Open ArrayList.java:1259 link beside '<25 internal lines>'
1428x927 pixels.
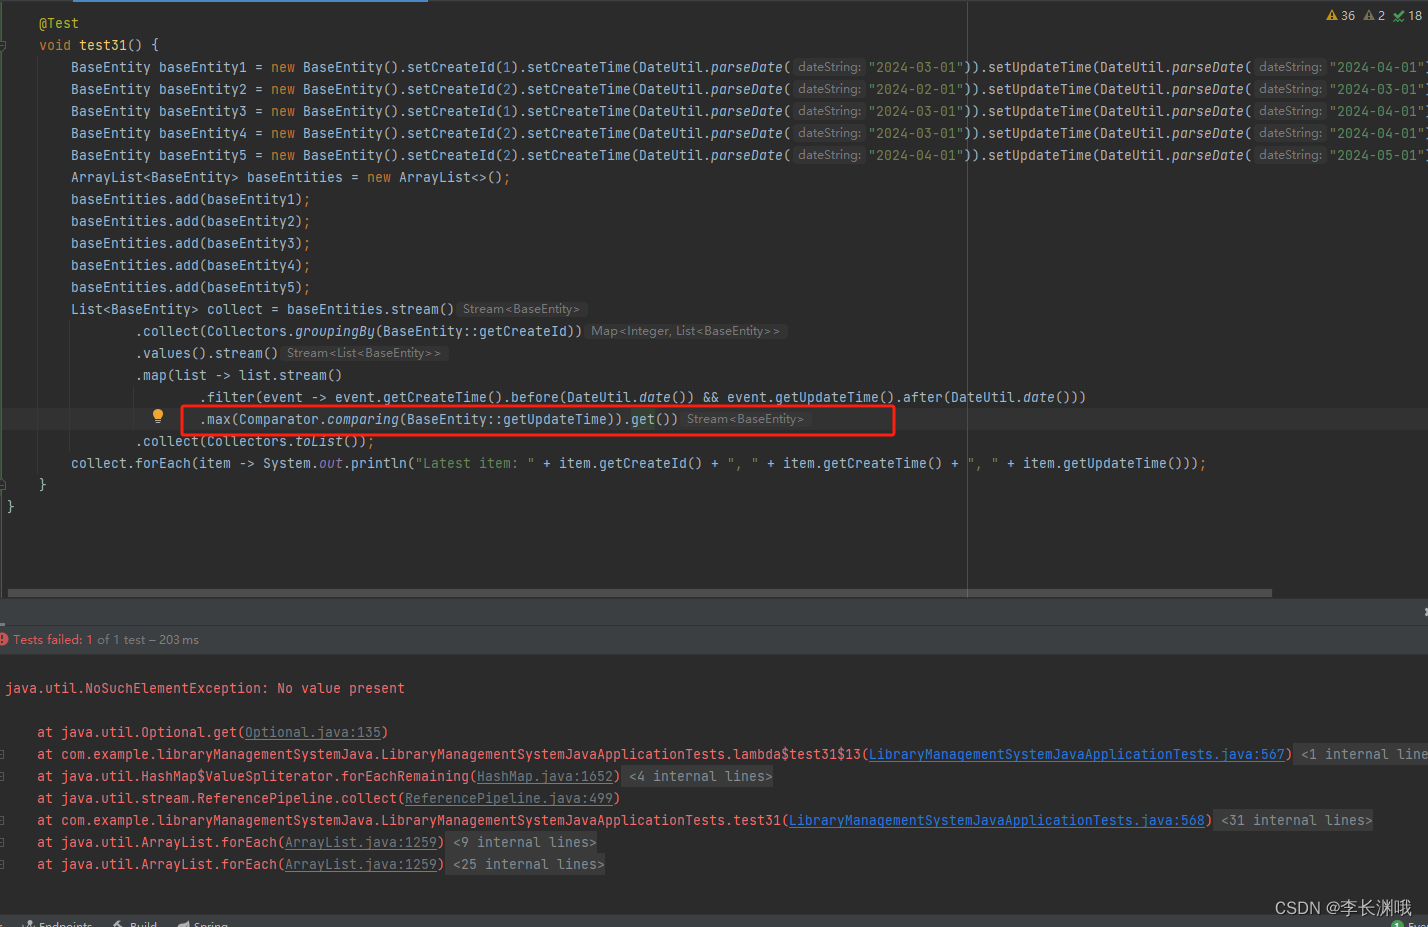click(361, 864)
